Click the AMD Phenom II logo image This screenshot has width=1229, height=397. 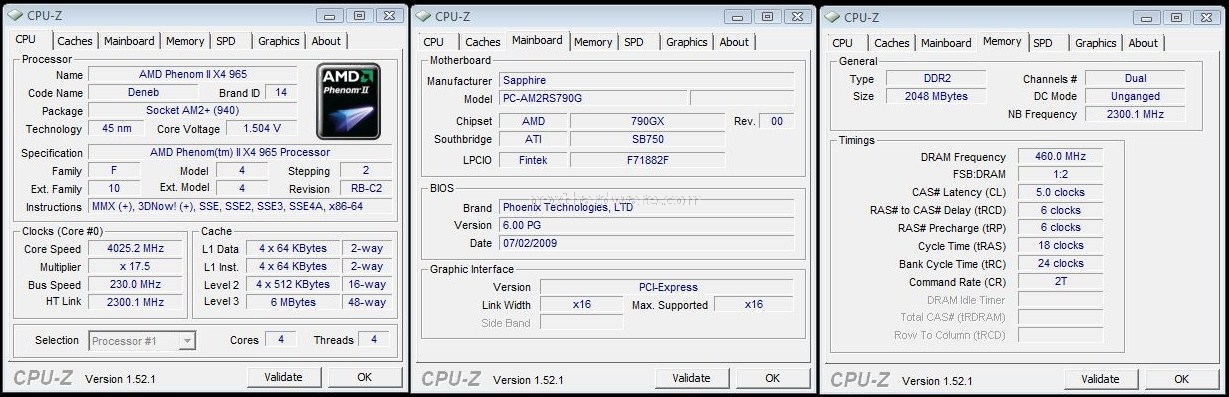(349, 101)
